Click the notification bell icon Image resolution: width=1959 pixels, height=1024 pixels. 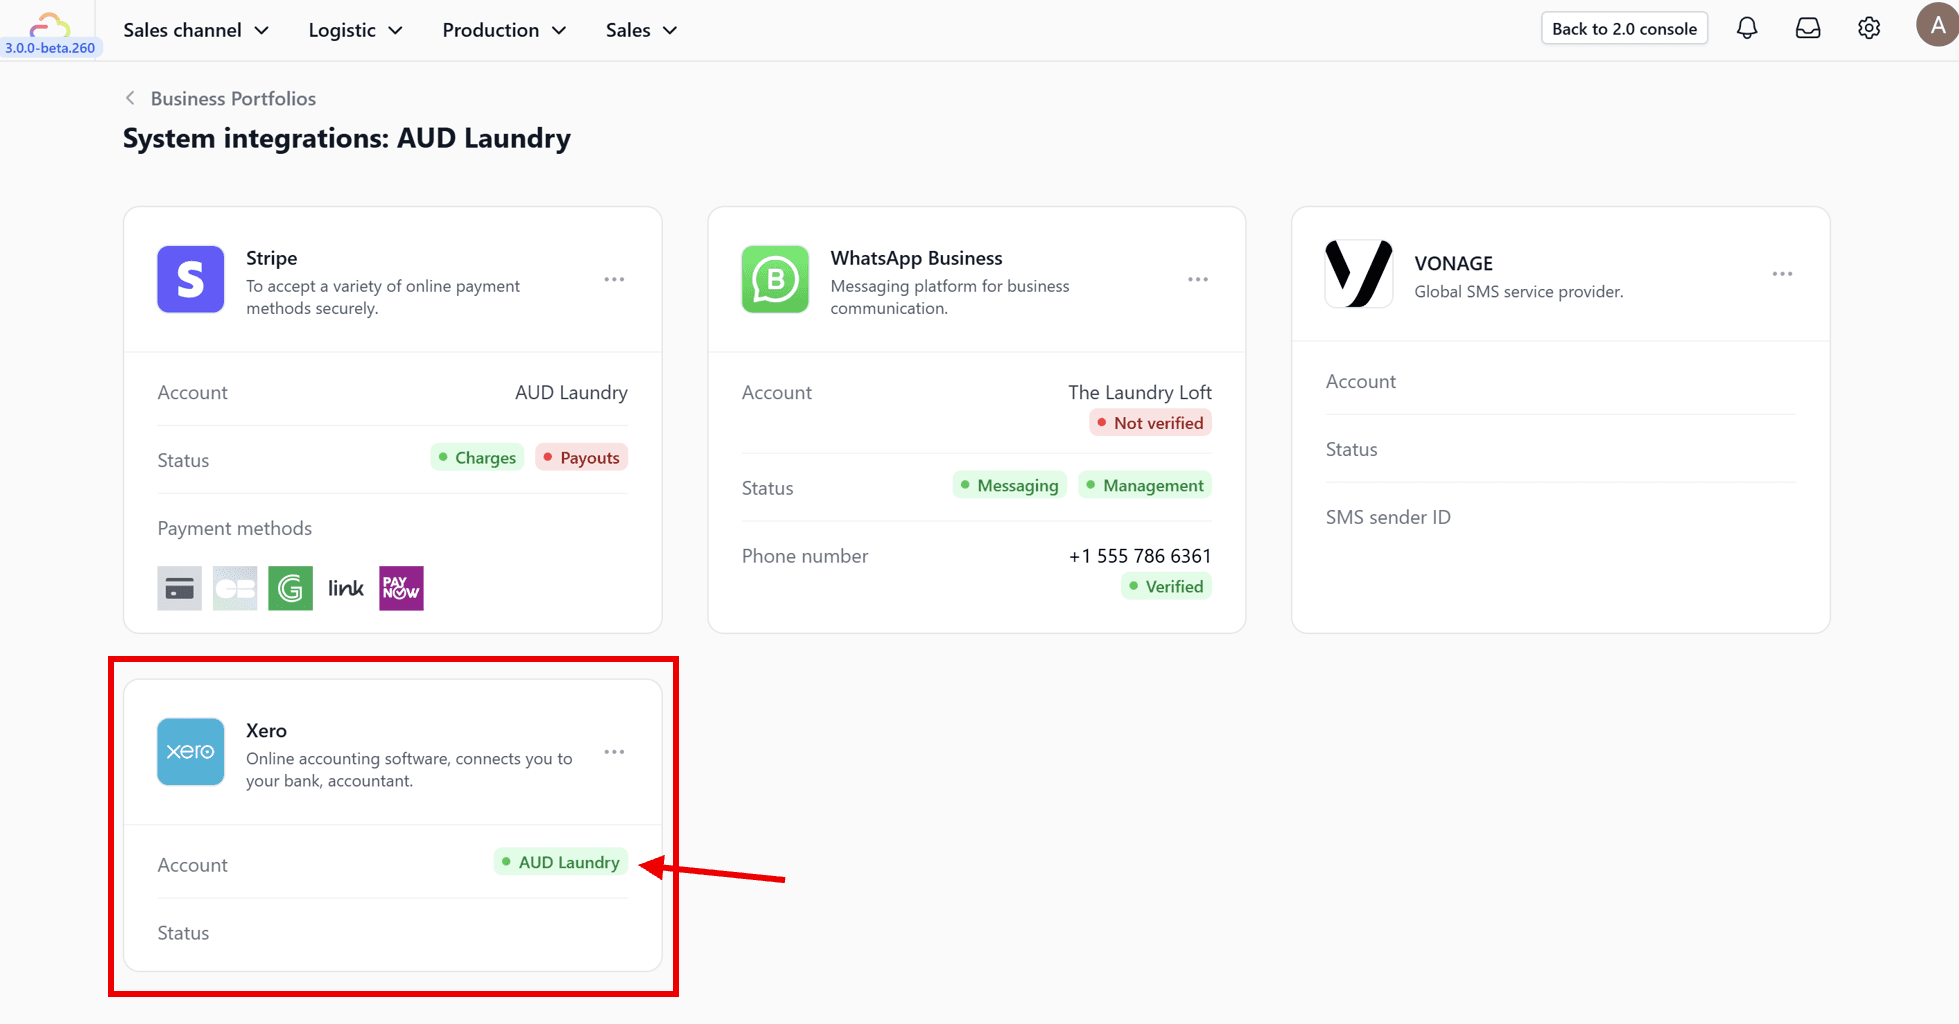1746,29
